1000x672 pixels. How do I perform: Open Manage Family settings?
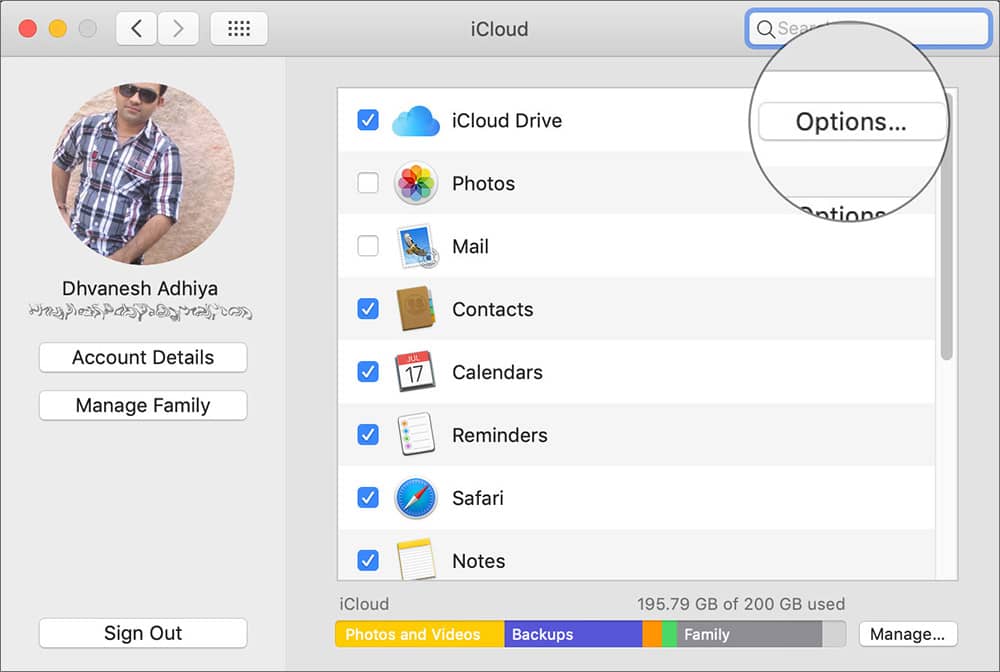[142, 405]
